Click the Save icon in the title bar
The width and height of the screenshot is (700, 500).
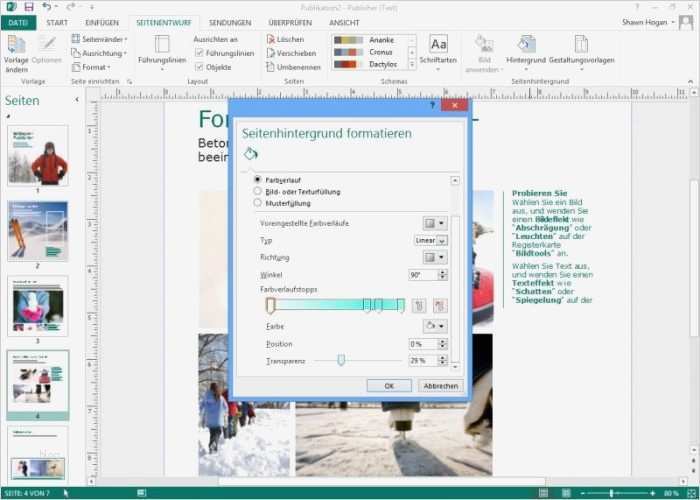[29, 7]
